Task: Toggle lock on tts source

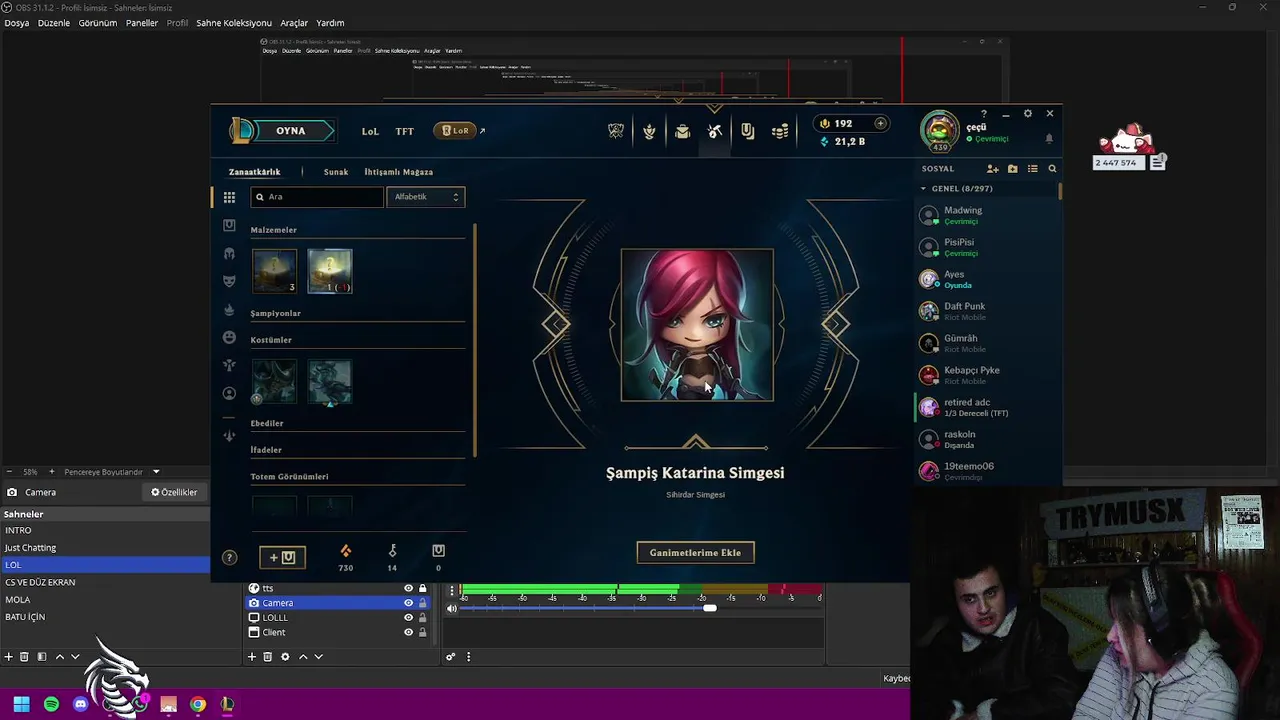Action: point(422,588)
